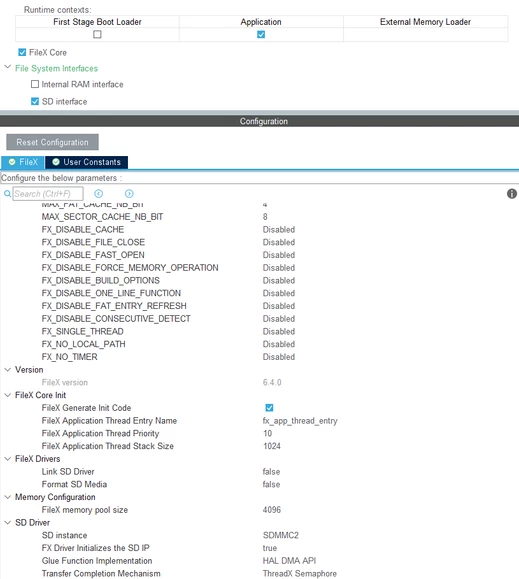Uncheck the Application runtime context checkbox
The width and height of the screenshot is (519, 579).
[261, 34]
